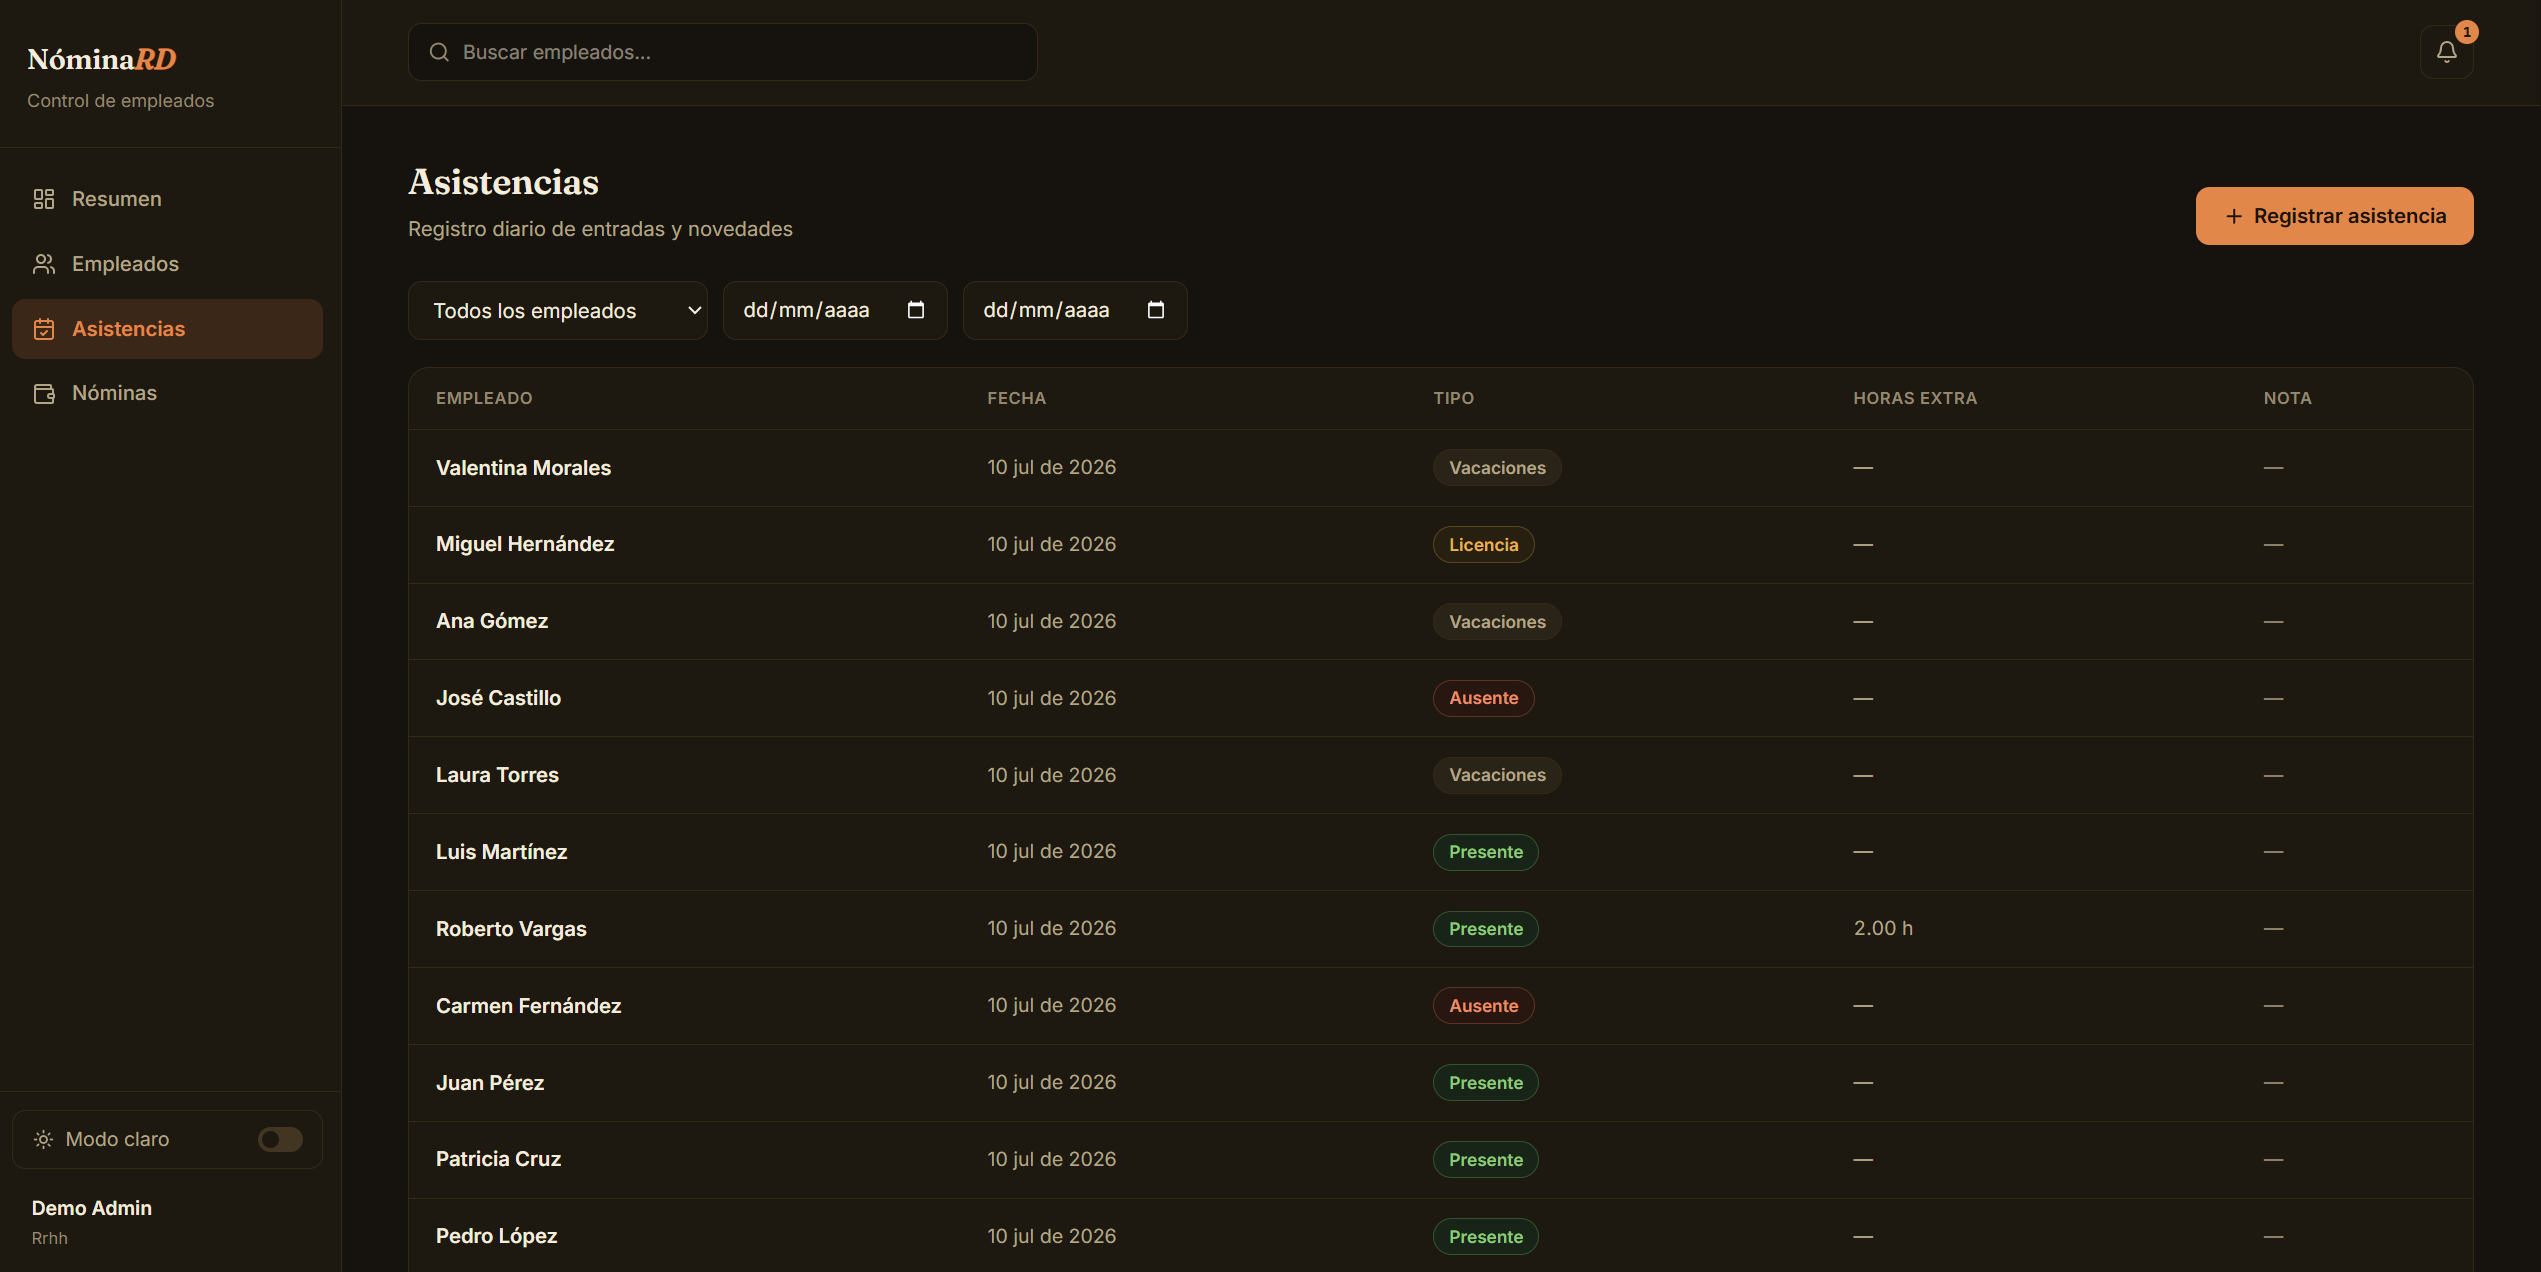Open the second date field calendar picker
The width and height of the screenshot is (2541, 1272).
[x=1155, y=310]
